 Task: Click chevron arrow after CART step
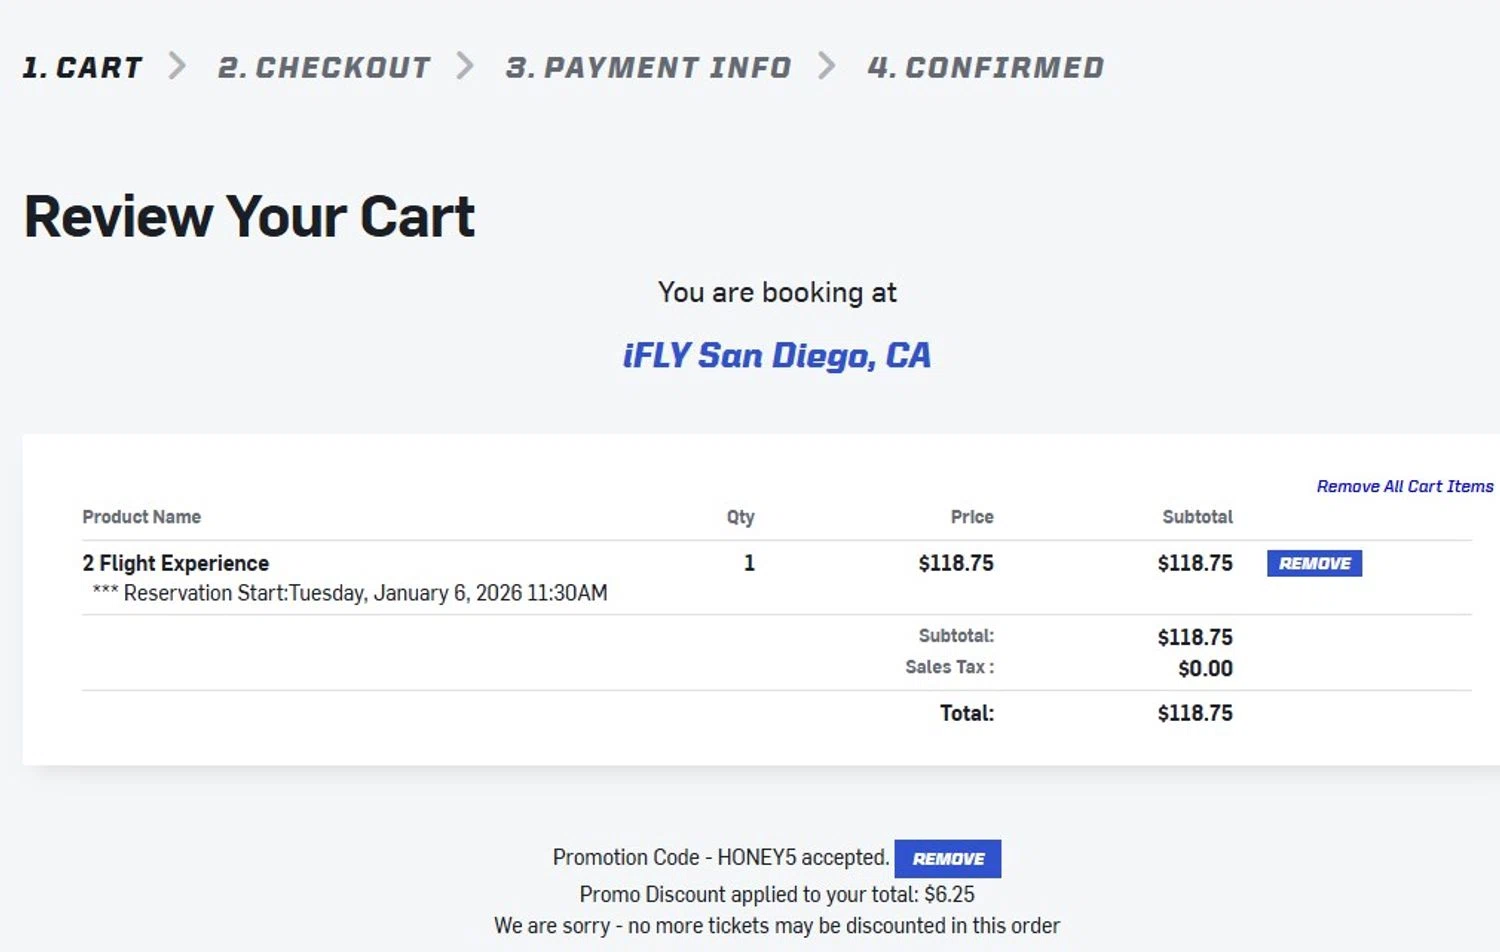178,66
